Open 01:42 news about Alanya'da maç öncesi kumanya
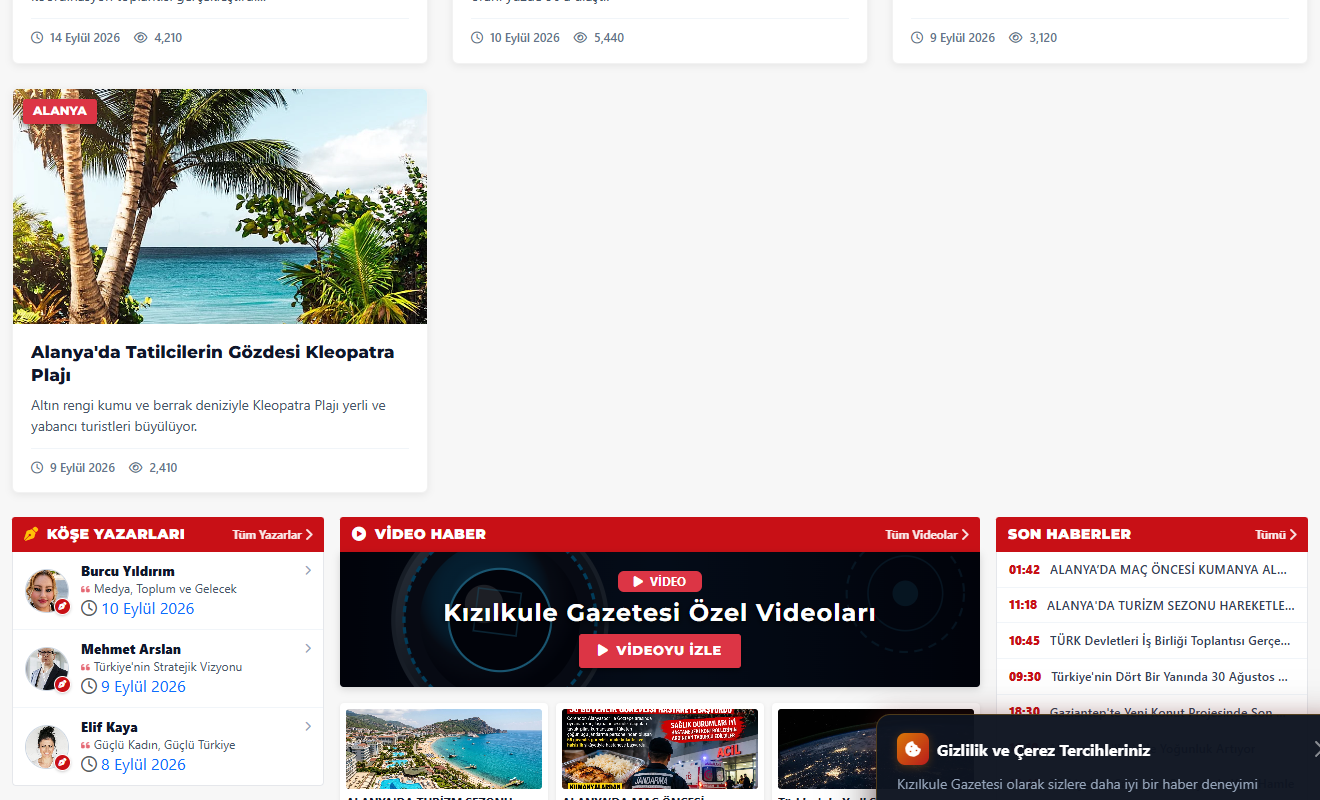This screenshot has height=800, width=1320. click(1152, 570)
